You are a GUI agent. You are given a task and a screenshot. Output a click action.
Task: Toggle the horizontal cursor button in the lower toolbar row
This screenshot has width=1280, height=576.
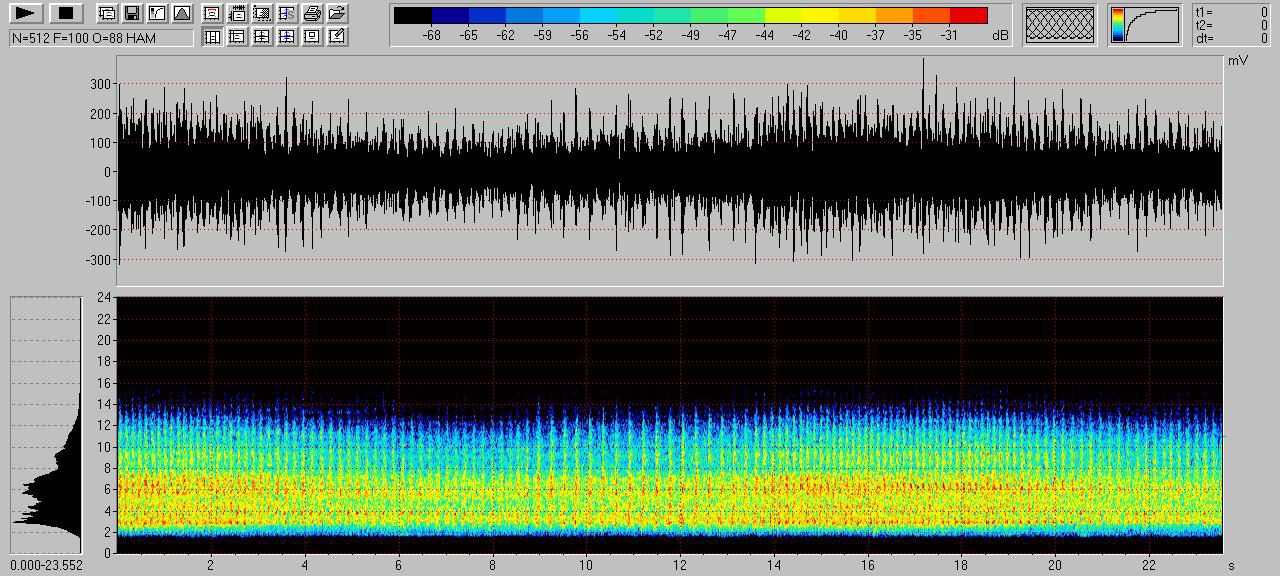(x=237, y=37)
